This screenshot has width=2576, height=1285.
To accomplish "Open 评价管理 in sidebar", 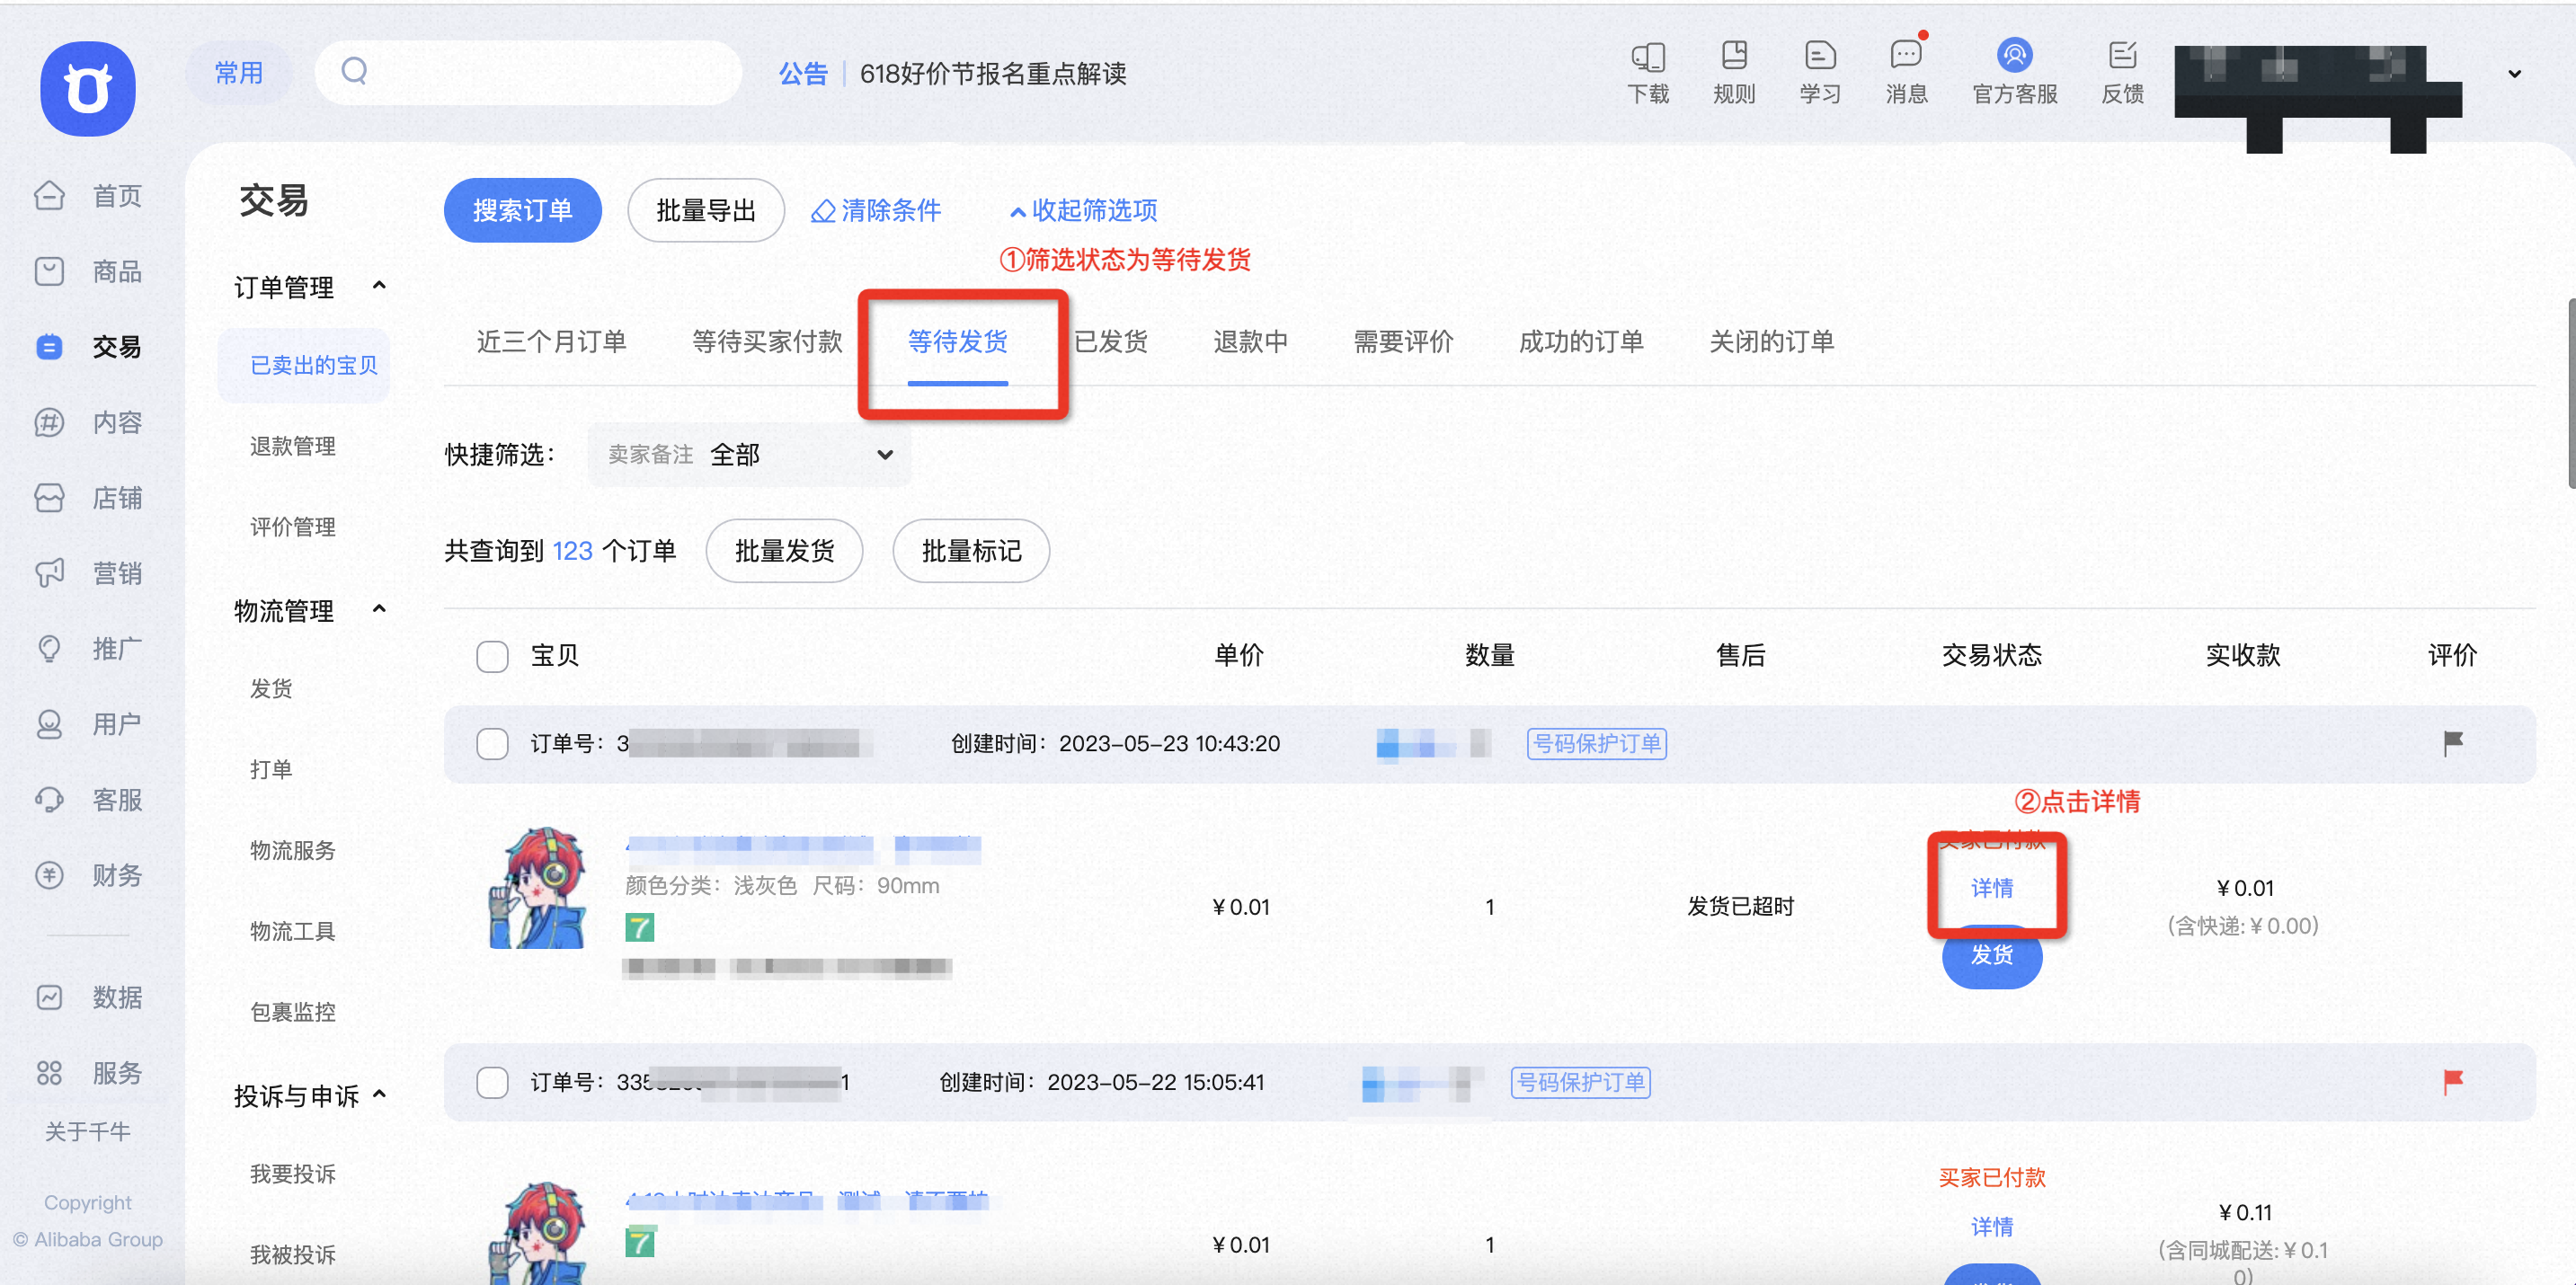I will pyautogui.click(x=293, y=527).
